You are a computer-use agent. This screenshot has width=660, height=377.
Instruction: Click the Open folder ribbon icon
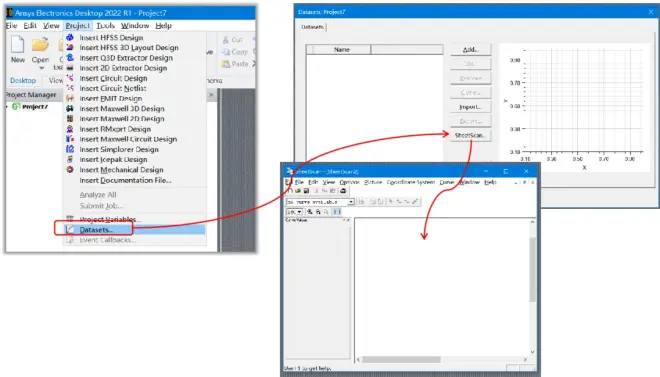click(40, 44)
